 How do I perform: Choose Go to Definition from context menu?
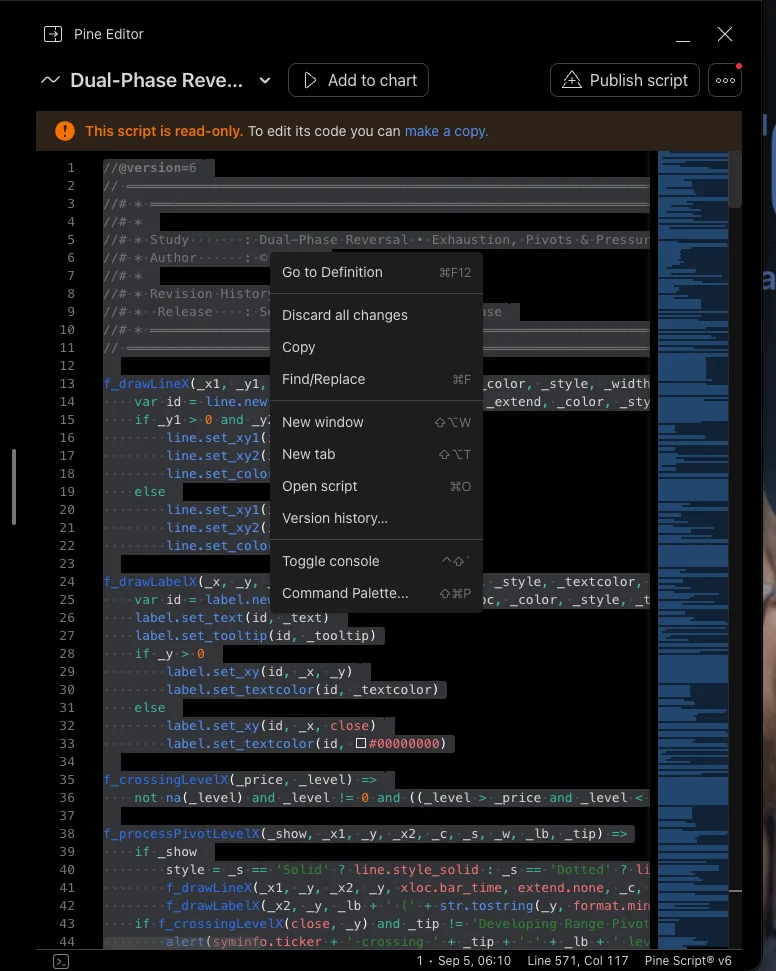click(x=376, y=272)
